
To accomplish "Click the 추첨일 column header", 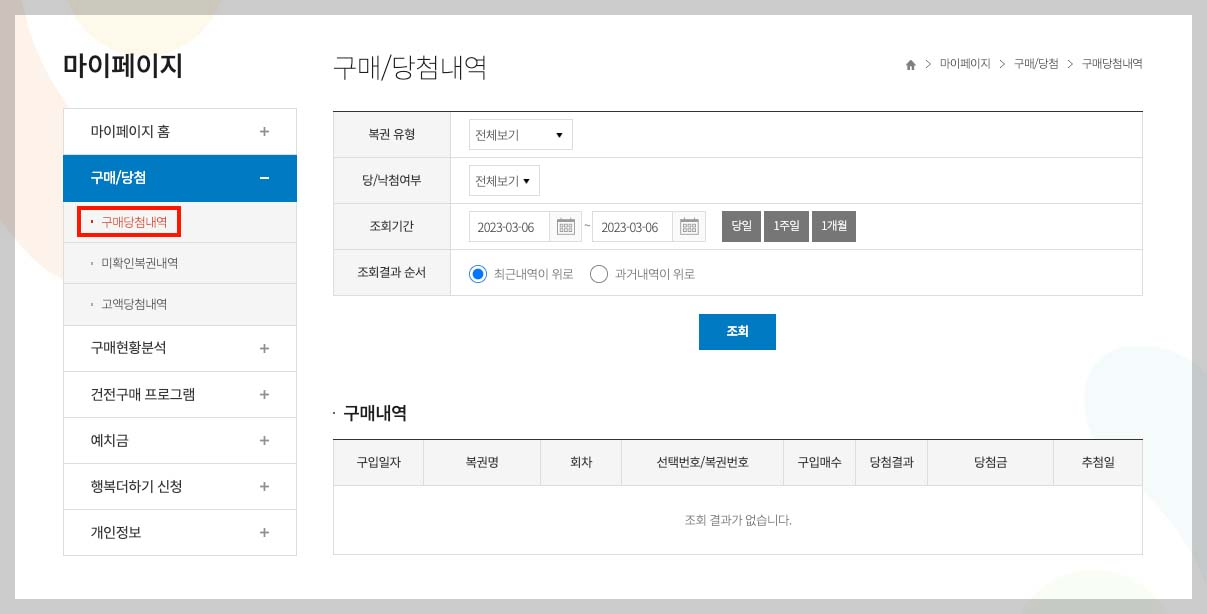I will pyautogui.click(x=1098, y=463).
